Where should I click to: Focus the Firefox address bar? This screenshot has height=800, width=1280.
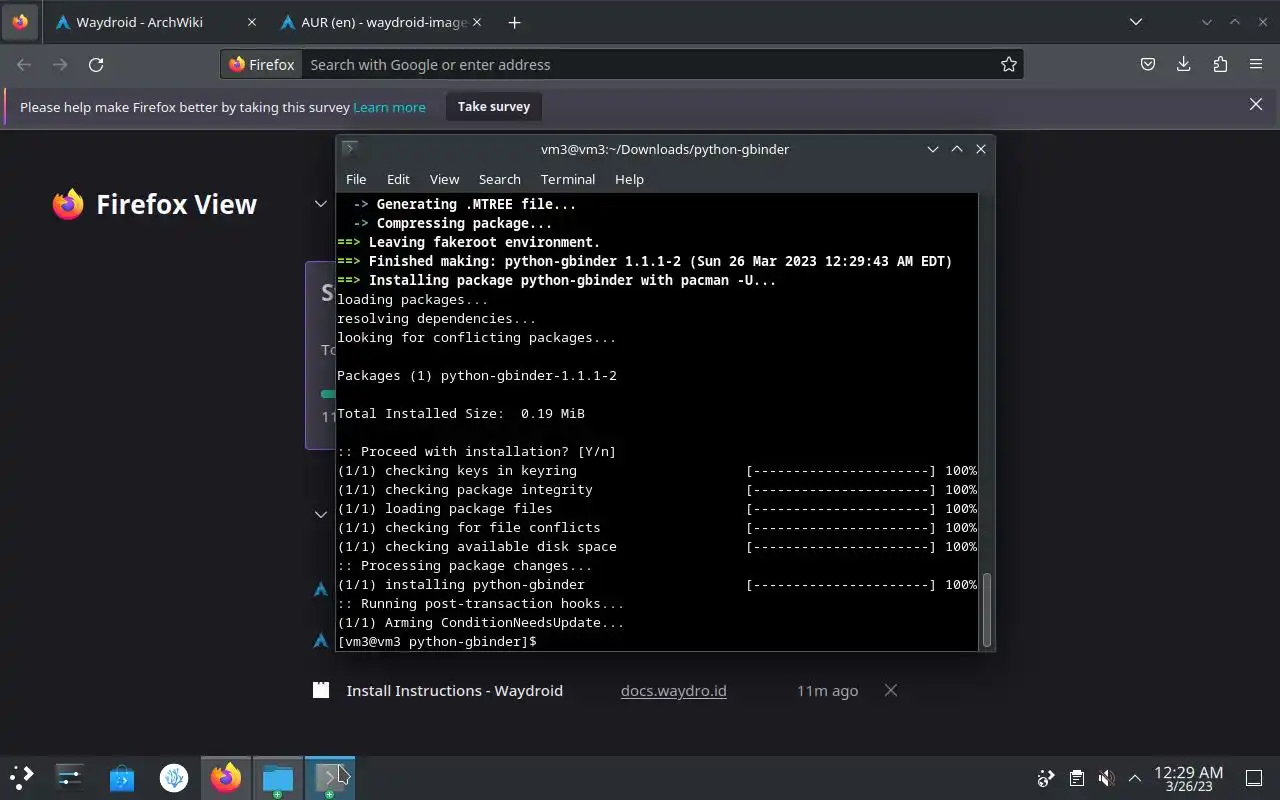tap(650, 64)
